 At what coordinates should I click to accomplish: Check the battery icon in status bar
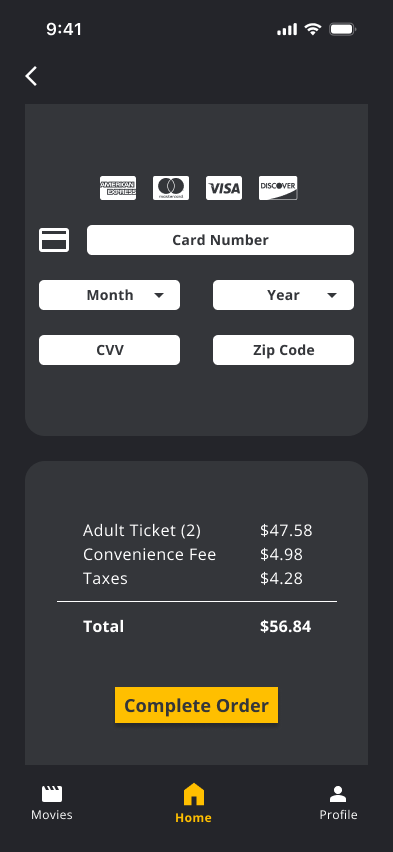point(342,29)
